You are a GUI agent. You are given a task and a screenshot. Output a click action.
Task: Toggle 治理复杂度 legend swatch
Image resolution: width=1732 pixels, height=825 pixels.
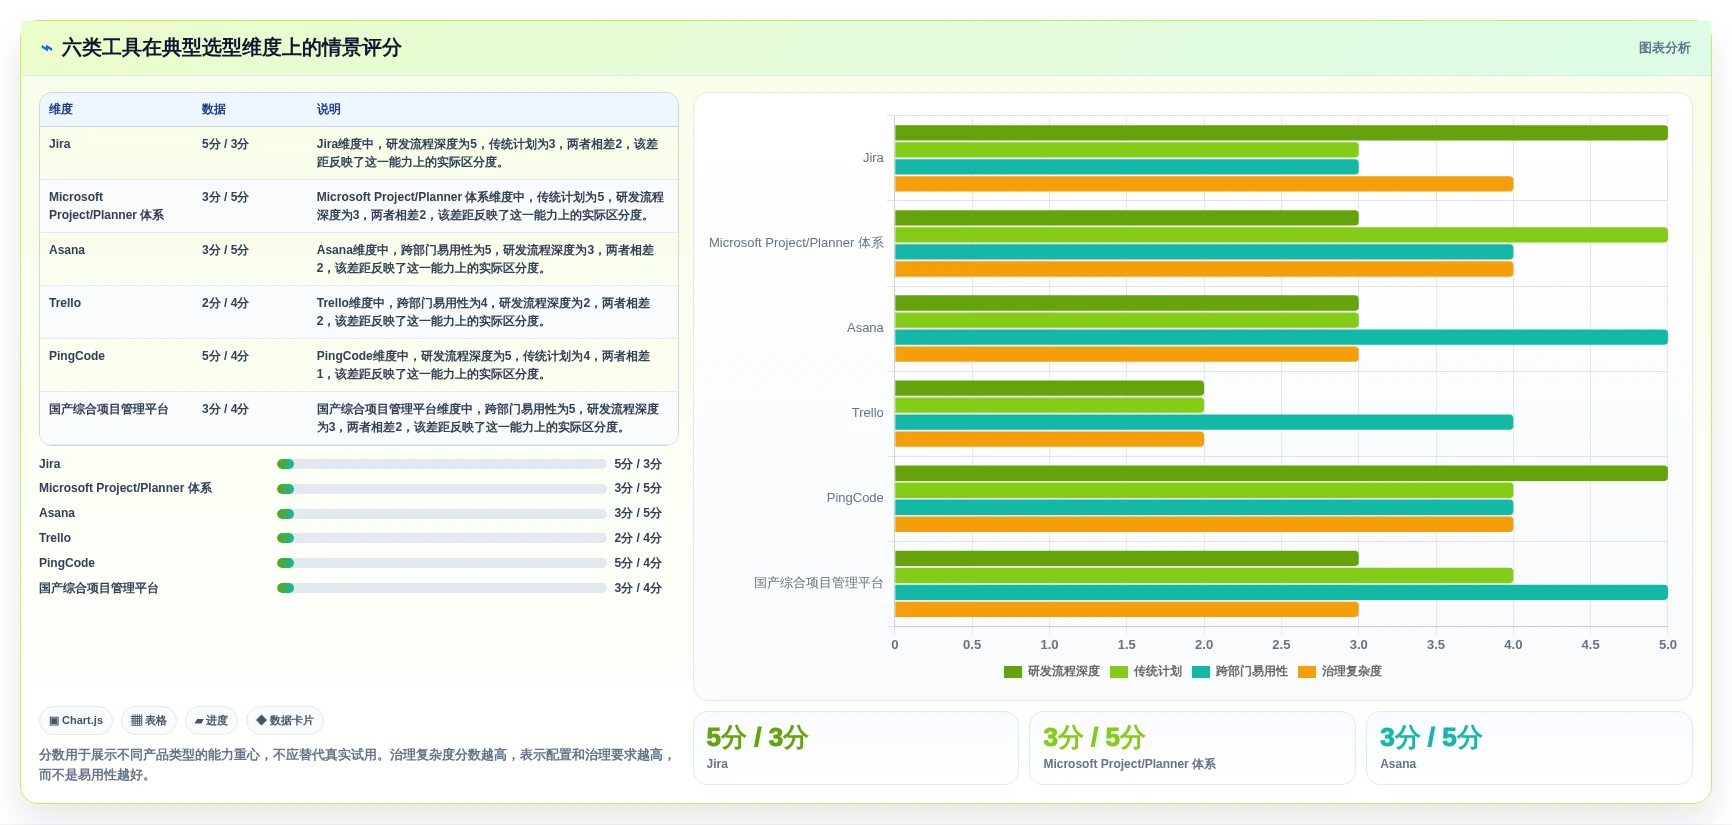1307,672
